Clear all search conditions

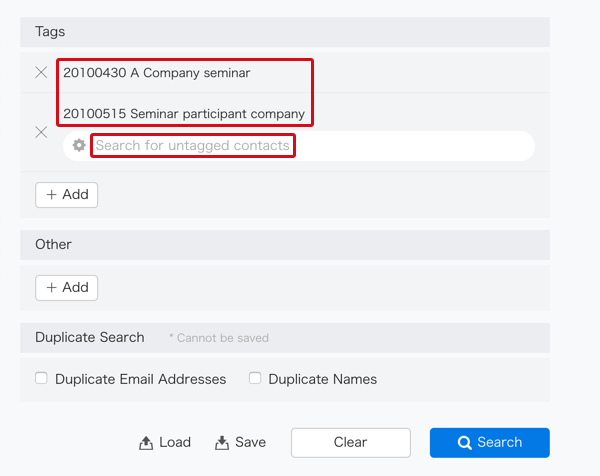coord(351,443)
